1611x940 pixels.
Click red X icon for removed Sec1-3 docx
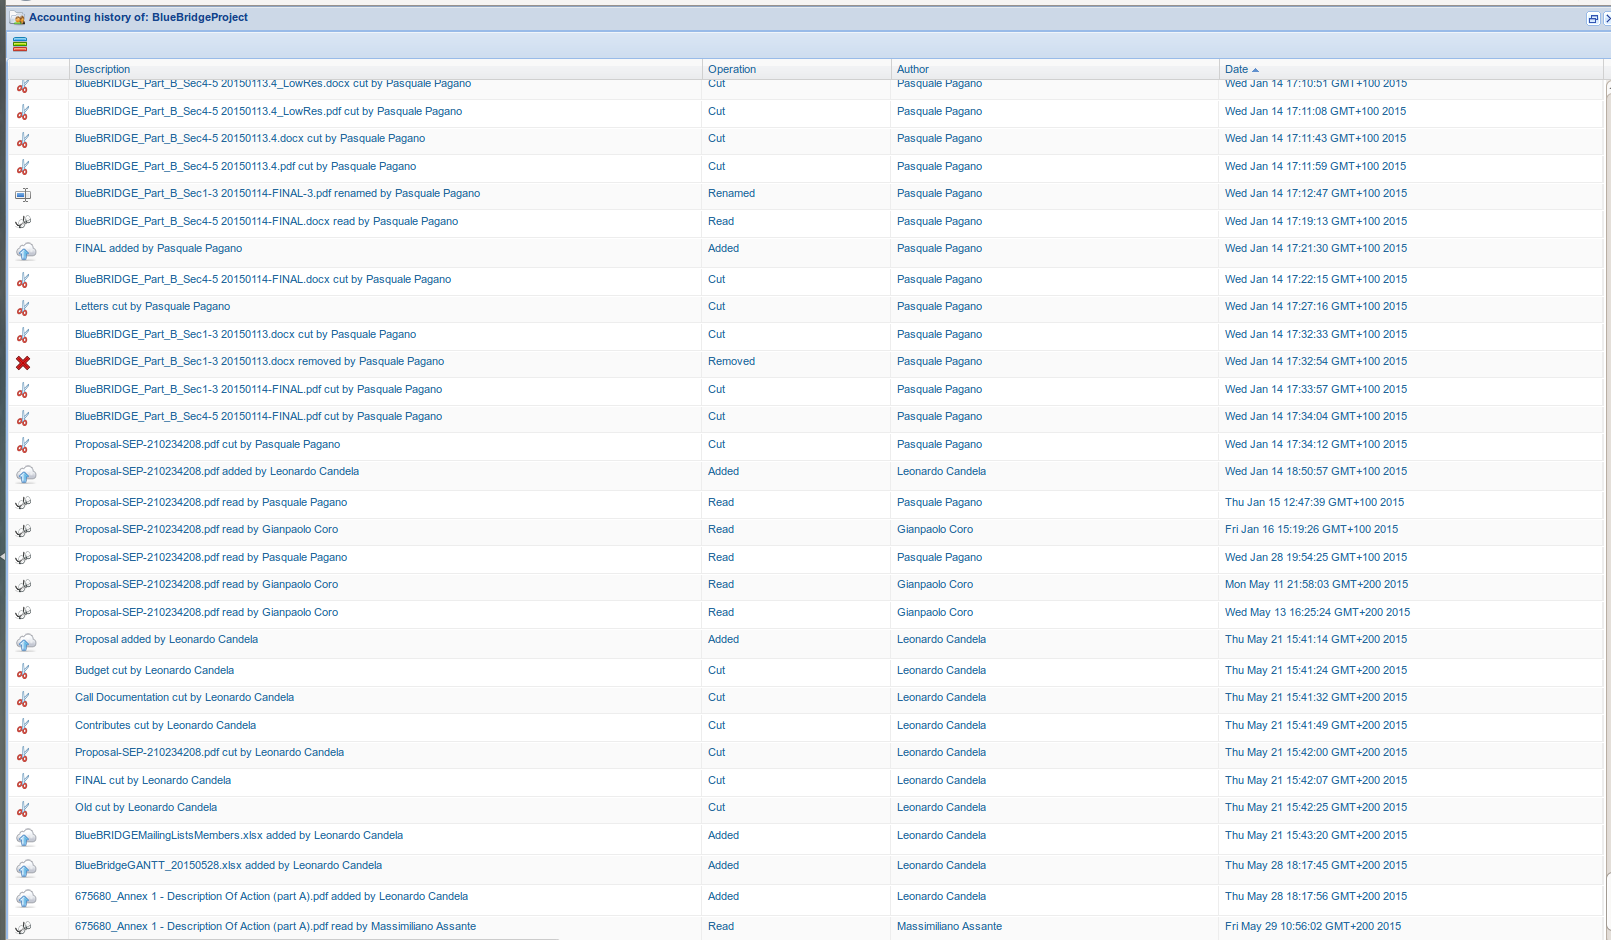[x=23, y=363]
